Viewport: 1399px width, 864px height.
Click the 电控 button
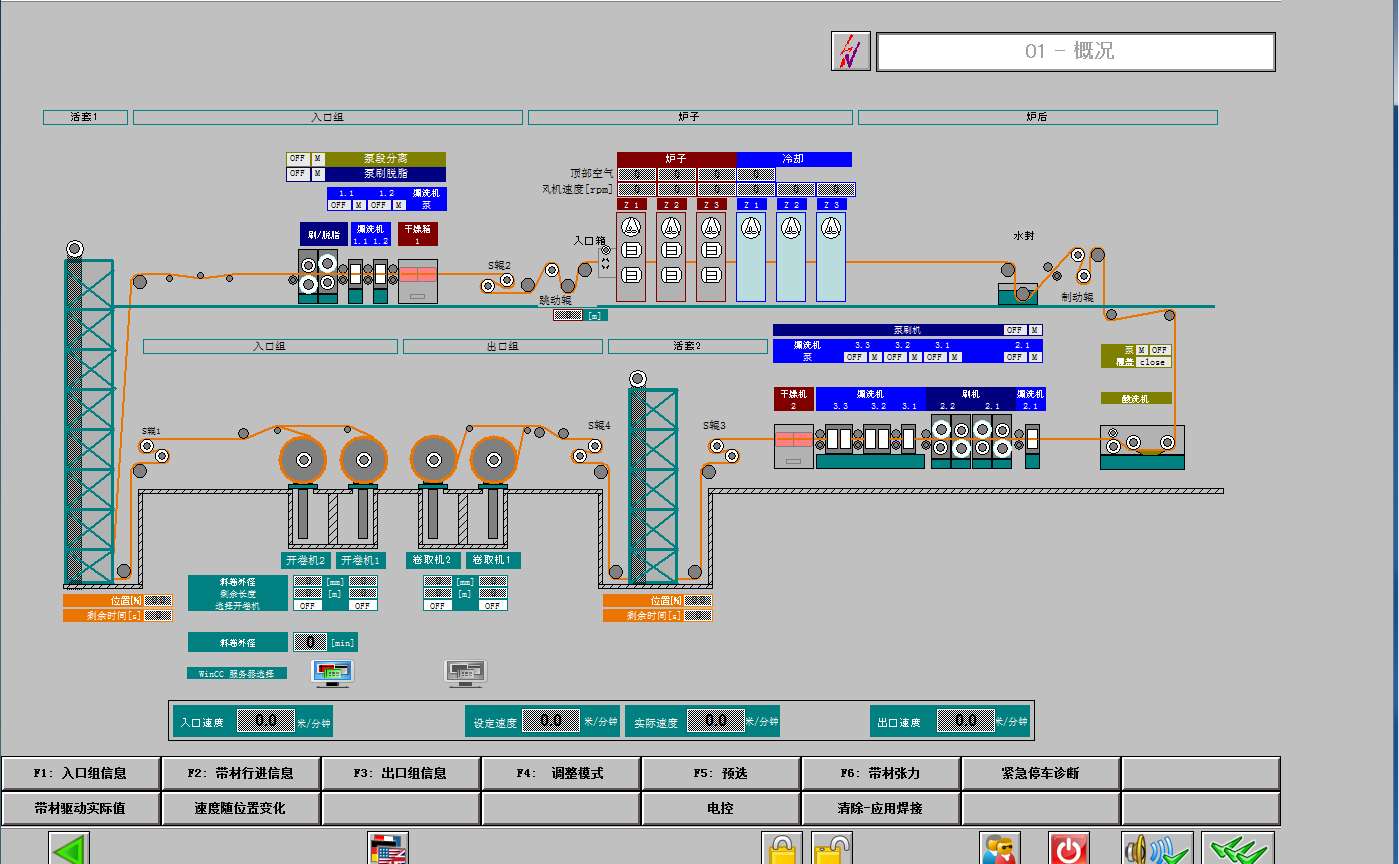click(x=720, y=808)
